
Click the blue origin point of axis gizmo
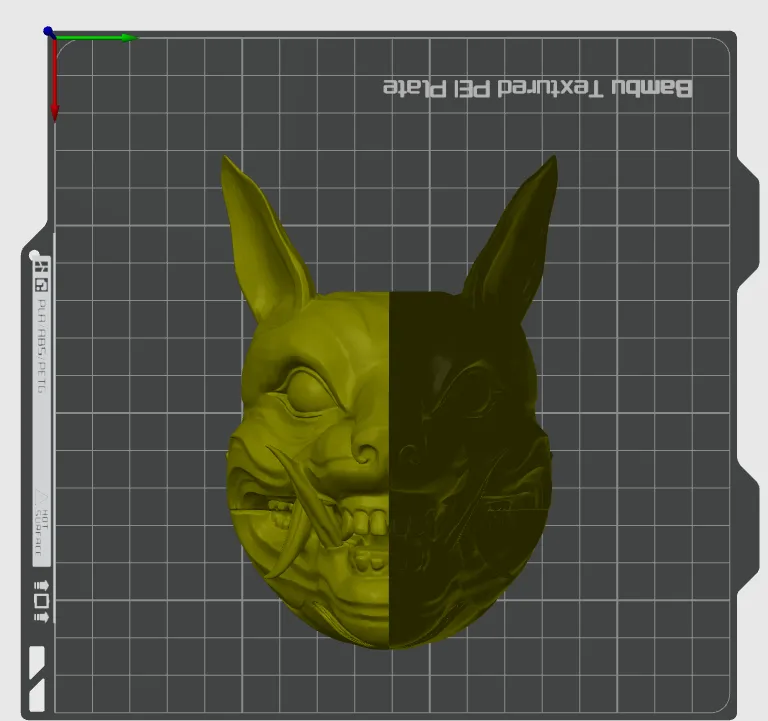pyautogui.click(x=48, y=32)
